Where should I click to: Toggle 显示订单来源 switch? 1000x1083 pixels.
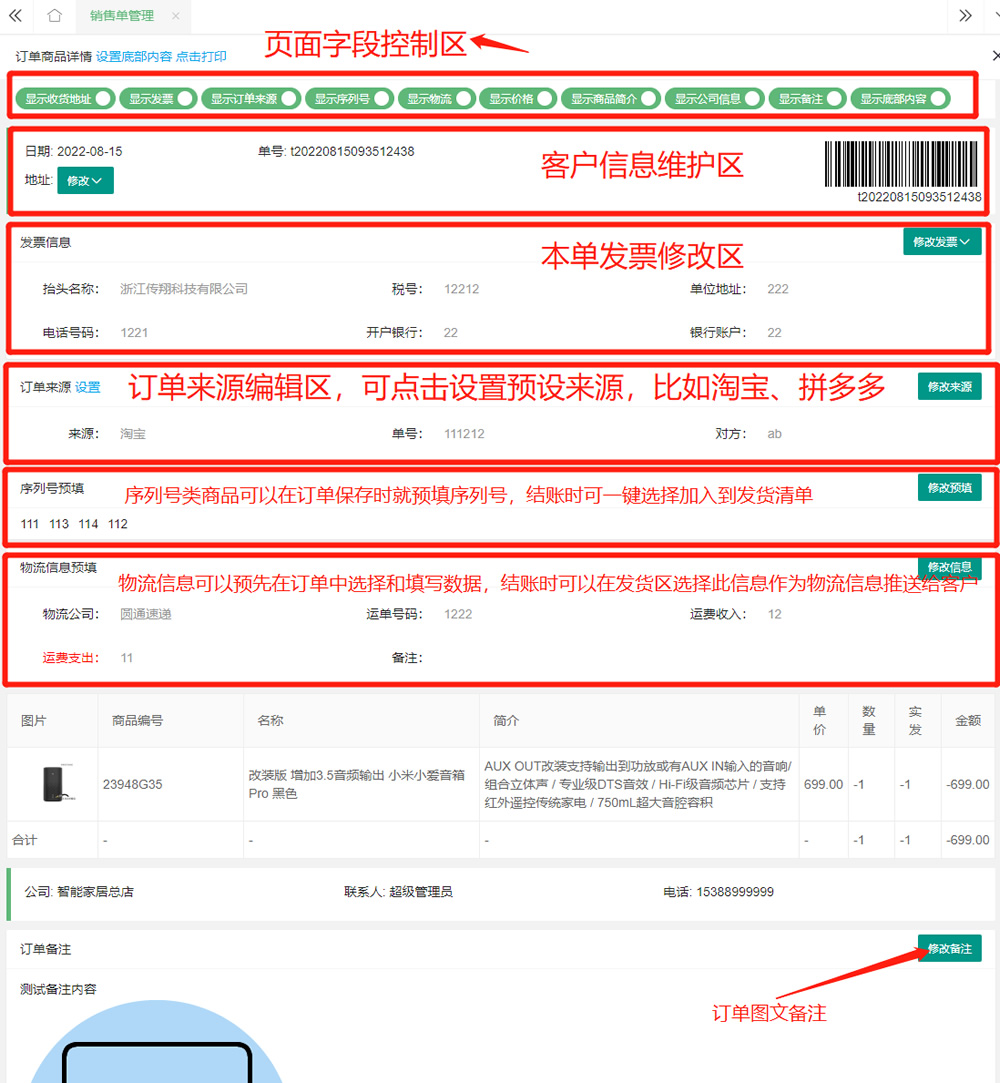[x=250, y=99]
